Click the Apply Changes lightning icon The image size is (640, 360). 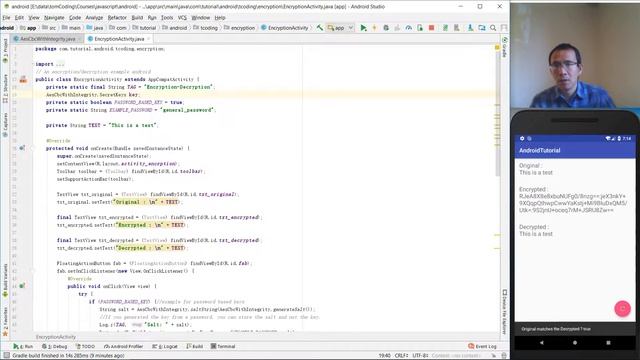coord(374,28)
